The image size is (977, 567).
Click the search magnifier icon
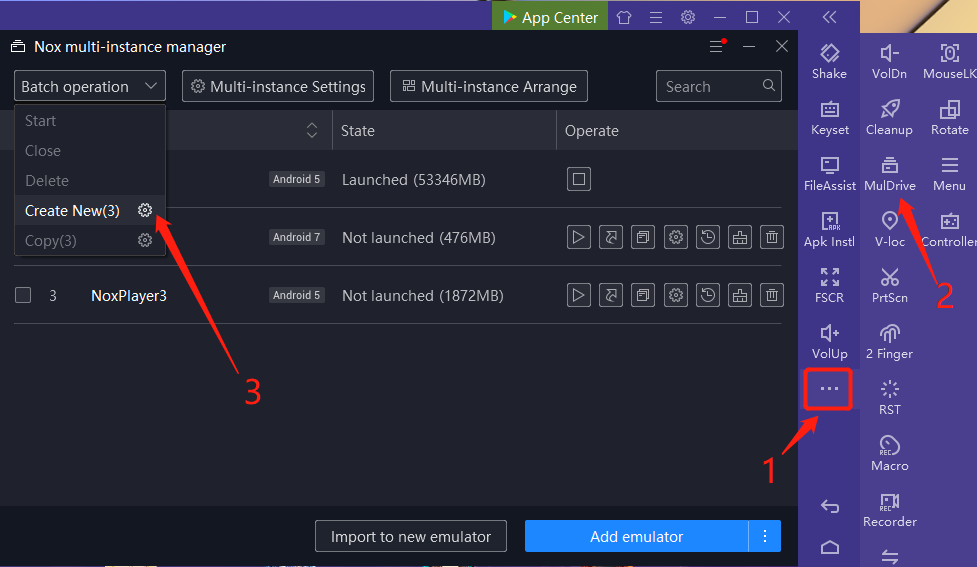click(769, 85)
